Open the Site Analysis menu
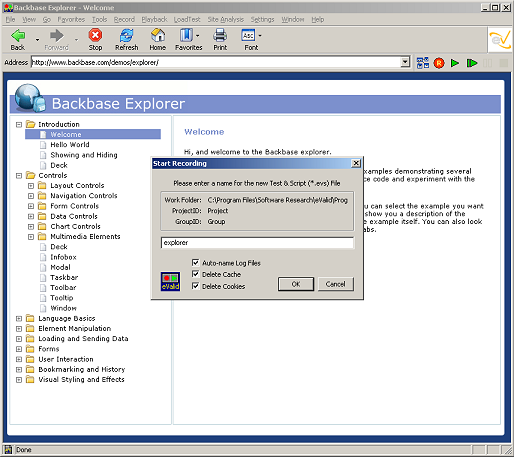514x457 pixels. click(x=226, y=19)
